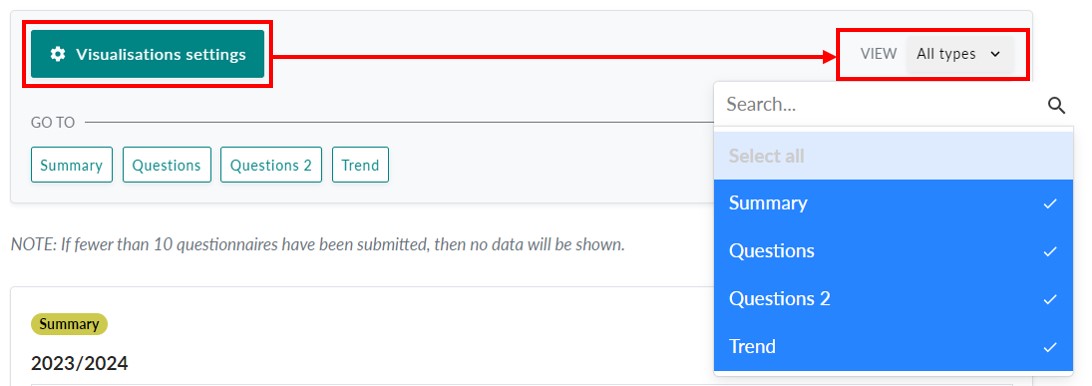Toggle the Questions 2 option in the dropdown
The height and width of the screenshot is (386, 1092).
(894, 299)
